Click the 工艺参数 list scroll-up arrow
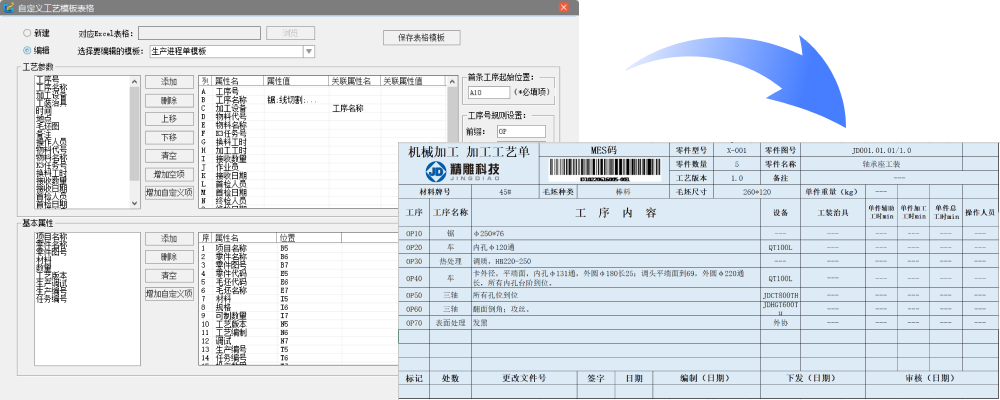 135,81
